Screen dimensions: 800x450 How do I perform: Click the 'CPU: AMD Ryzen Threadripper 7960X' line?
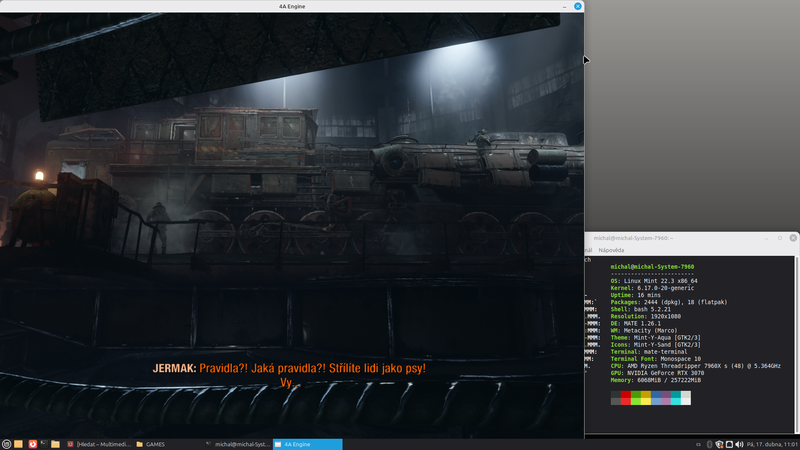[x=695, y=366]
